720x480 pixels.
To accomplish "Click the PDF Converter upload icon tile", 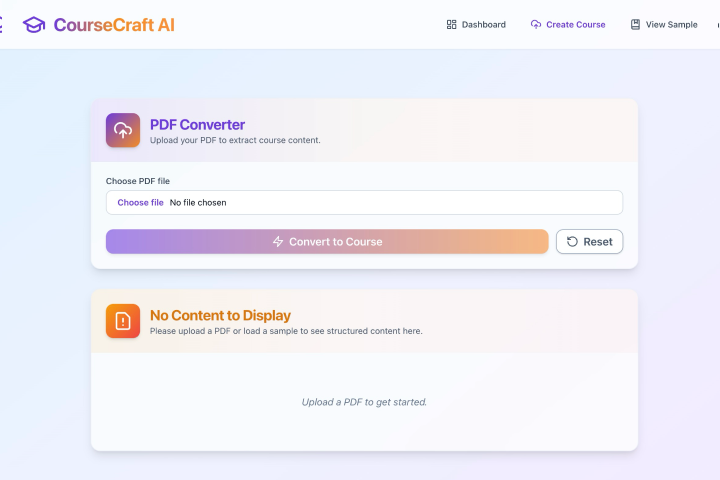I will click(123, 130).
